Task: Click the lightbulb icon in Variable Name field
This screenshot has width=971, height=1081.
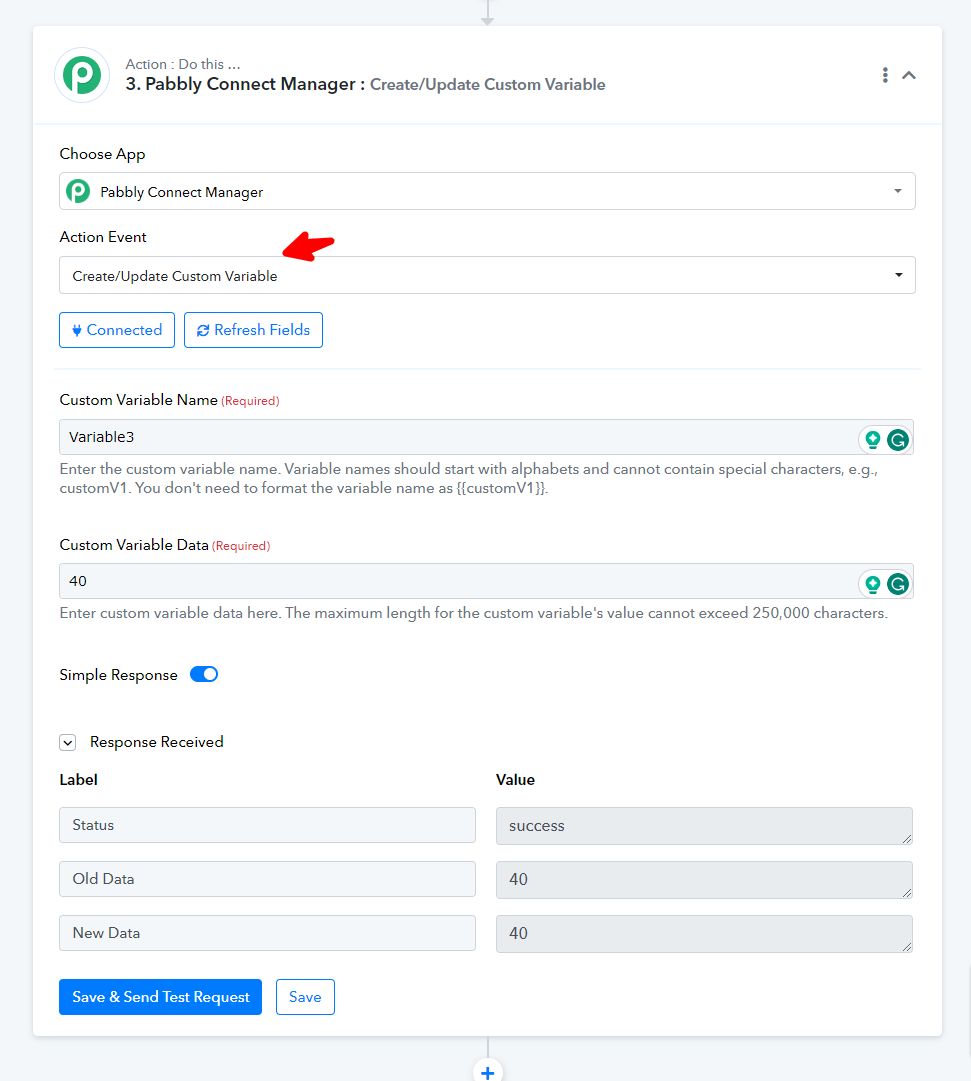Action: coord(873,440)
